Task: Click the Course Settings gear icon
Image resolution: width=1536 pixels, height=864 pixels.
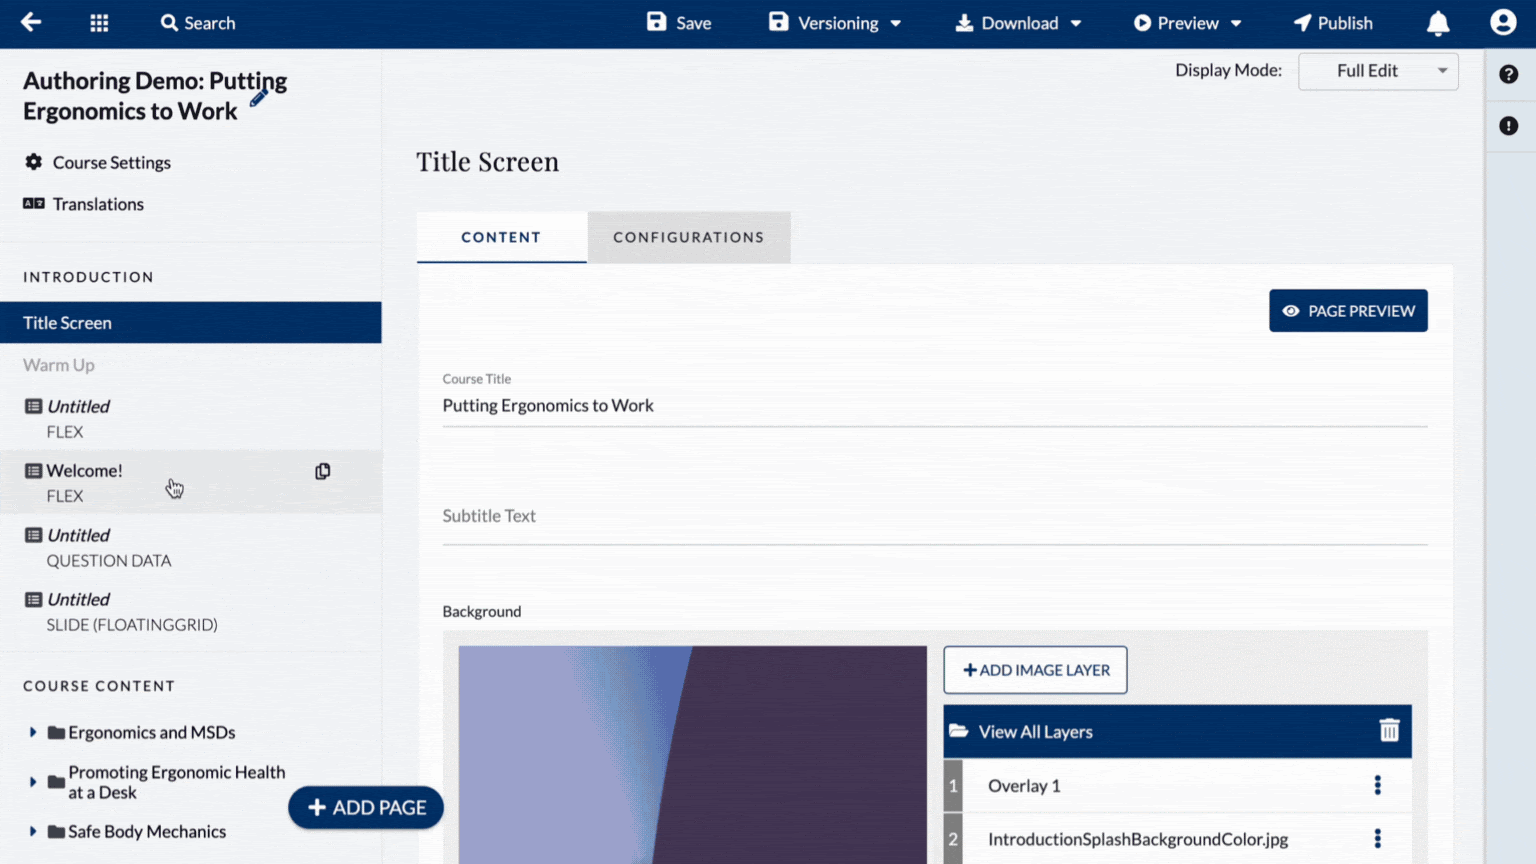Action: [x=34, y=162]
